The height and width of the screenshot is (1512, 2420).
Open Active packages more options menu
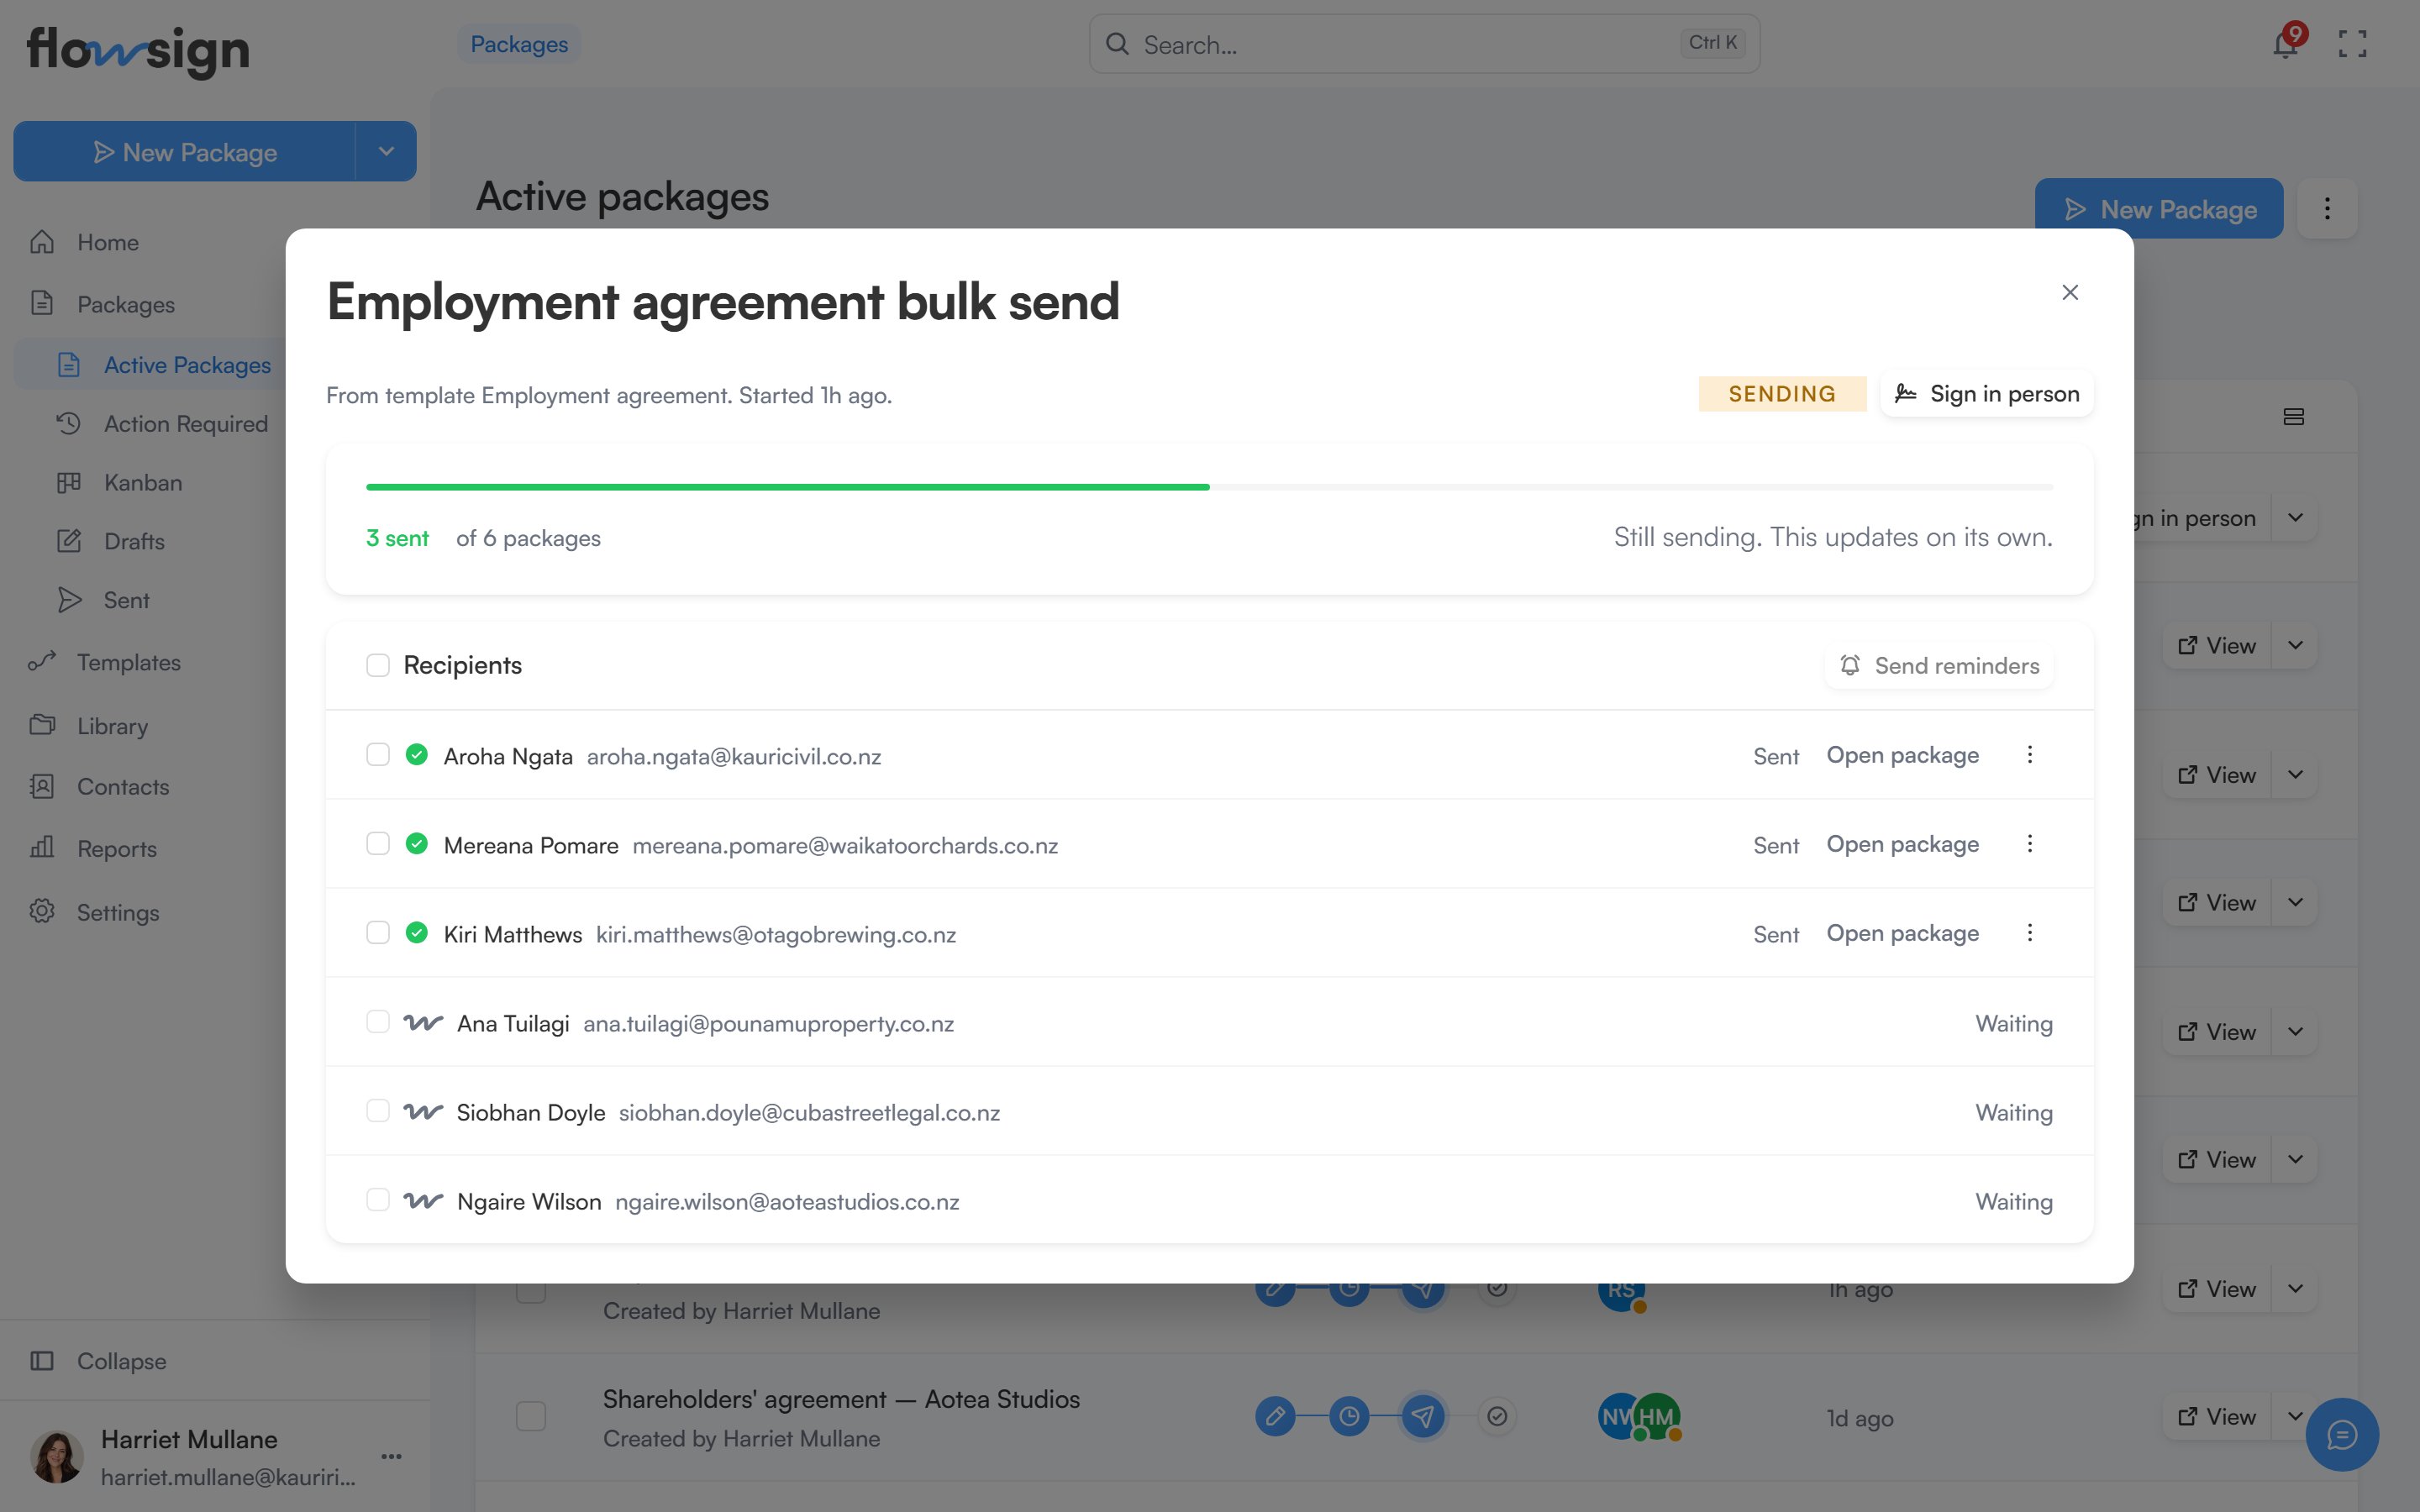2327,209
